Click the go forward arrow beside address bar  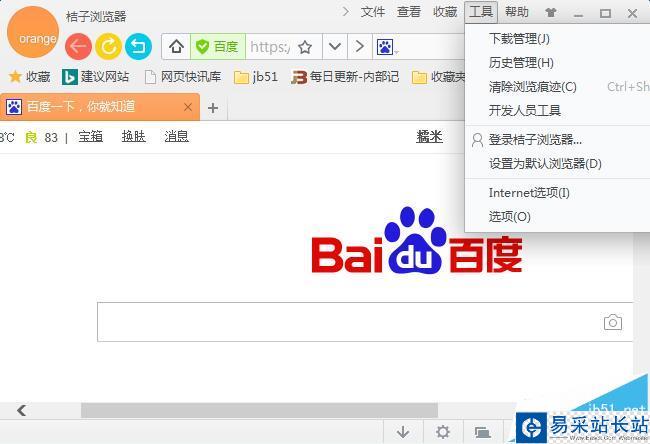[360, 46]
